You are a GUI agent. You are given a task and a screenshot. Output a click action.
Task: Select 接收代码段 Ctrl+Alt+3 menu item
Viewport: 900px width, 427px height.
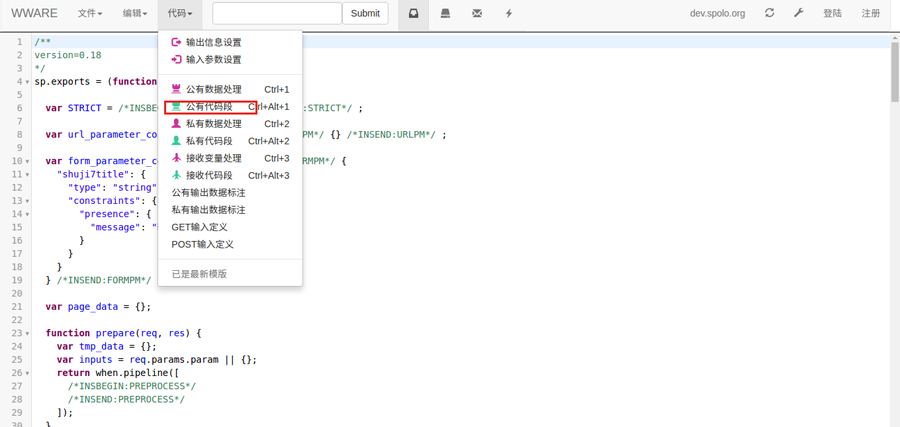(x=230, y=176)
